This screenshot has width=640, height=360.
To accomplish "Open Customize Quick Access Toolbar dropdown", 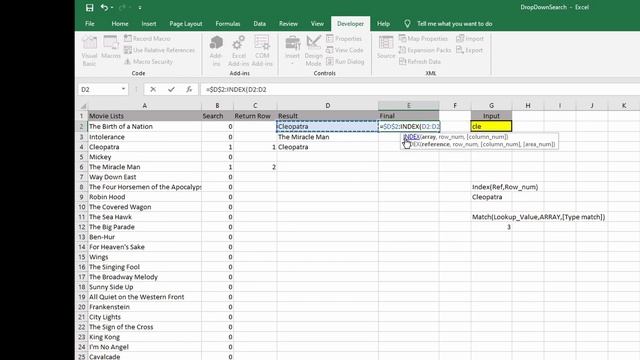I will (x=140, y=7).
